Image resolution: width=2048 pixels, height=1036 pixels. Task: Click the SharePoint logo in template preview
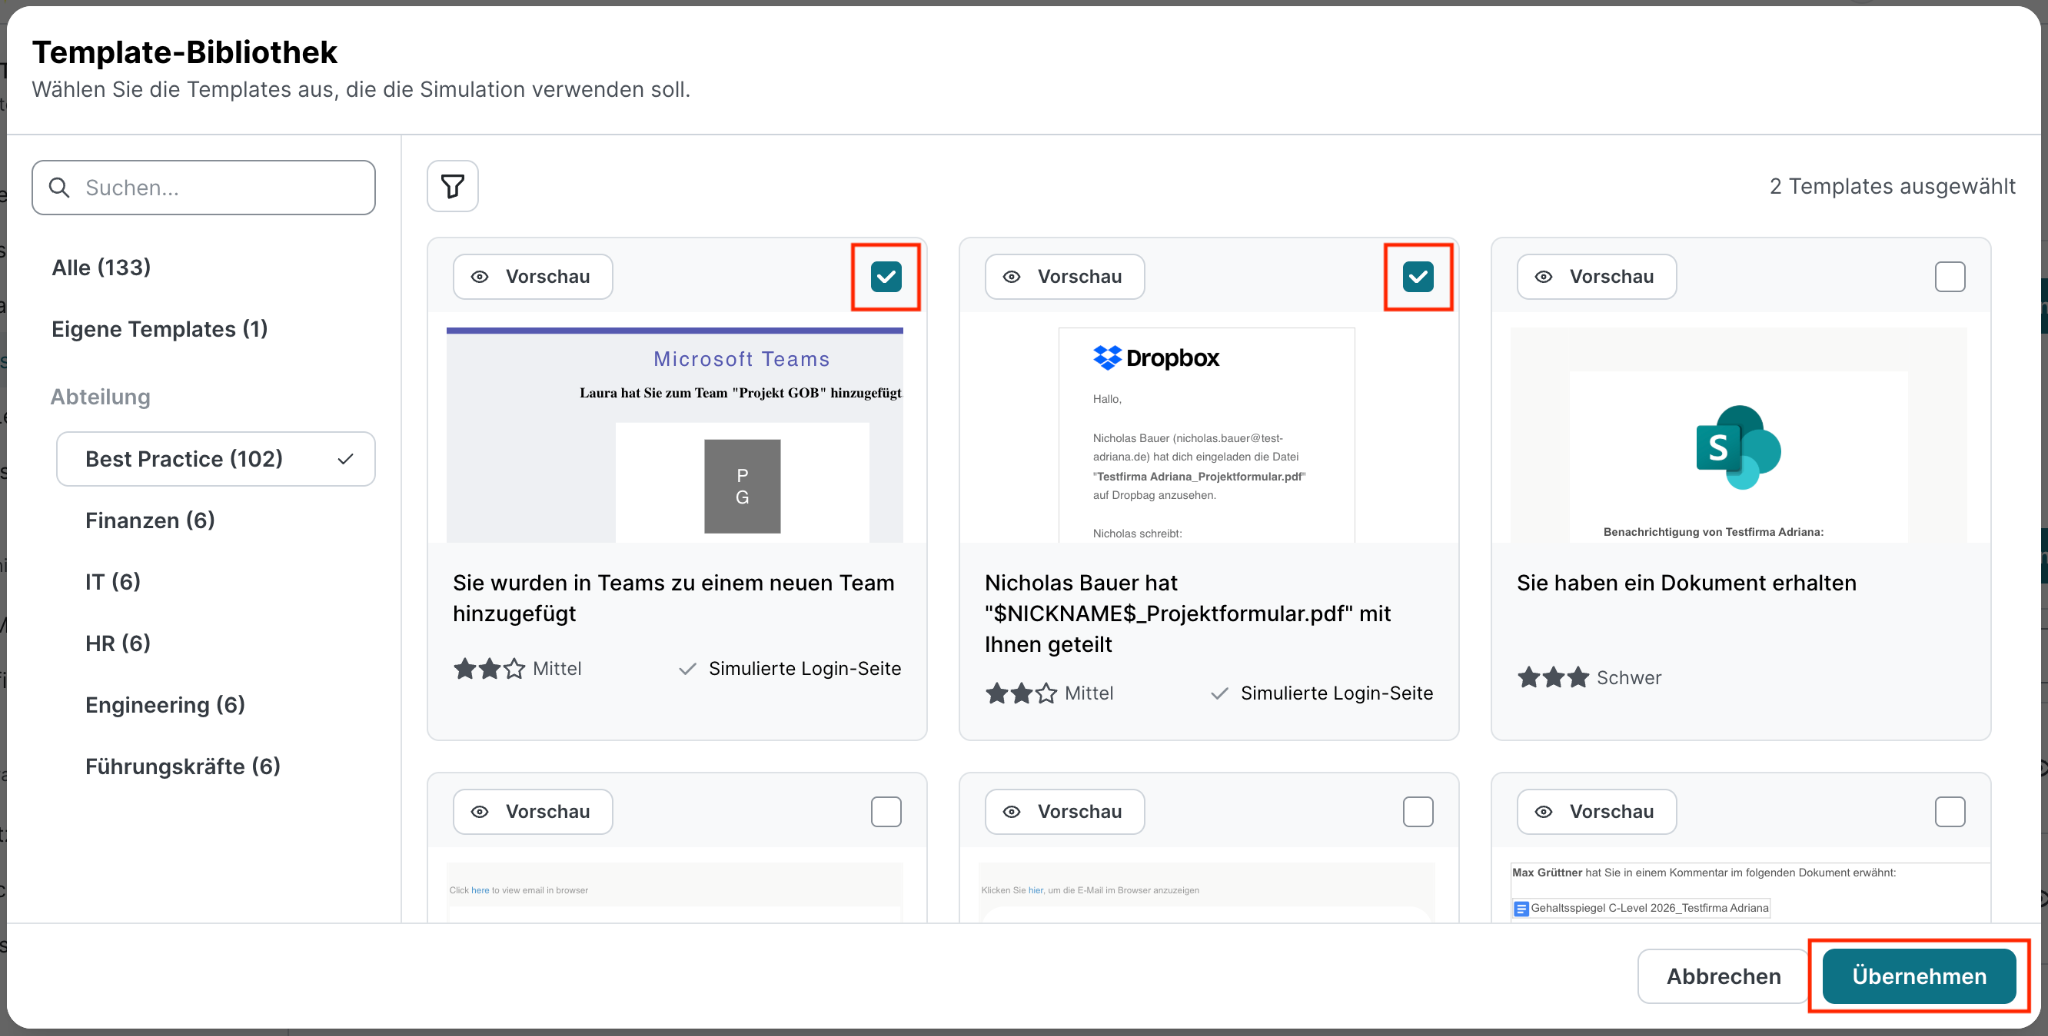pyautogui.click(x=1738, y=447)
